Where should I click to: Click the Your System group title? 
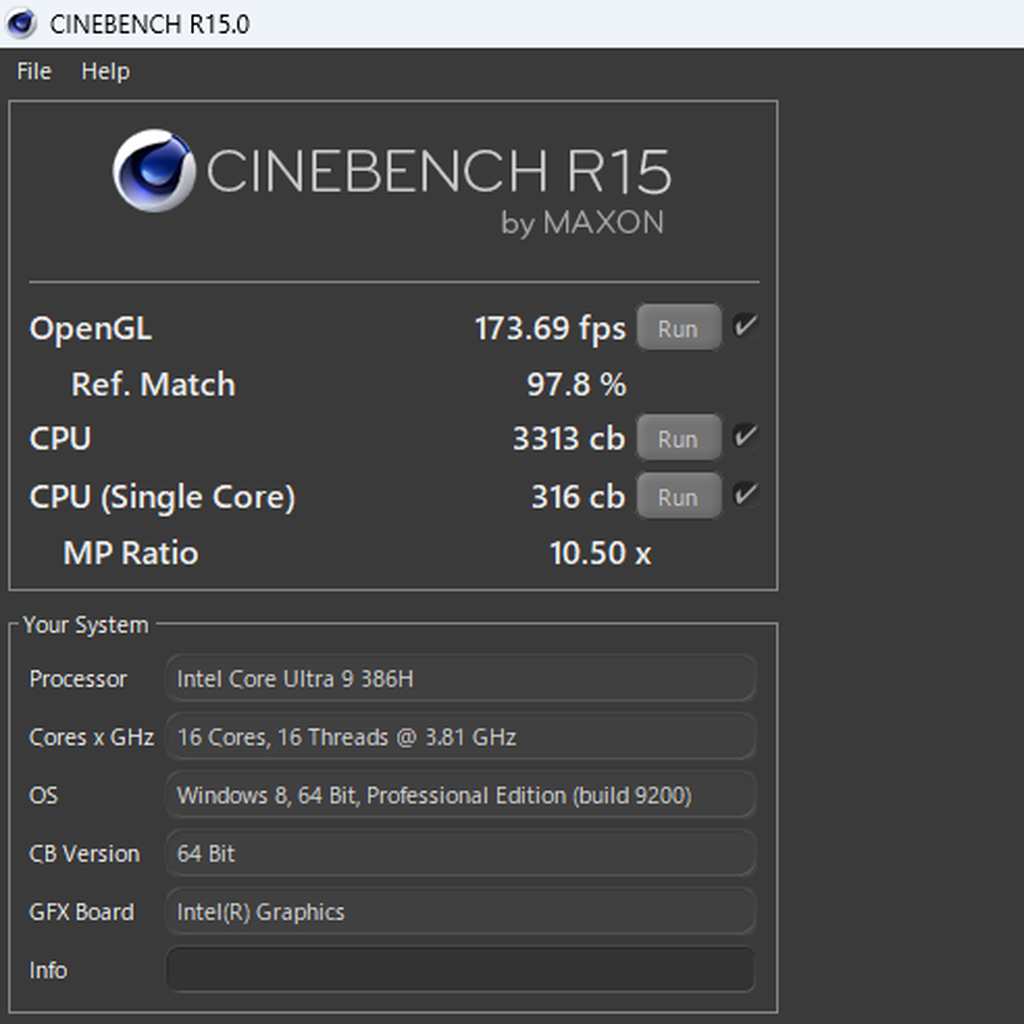pos(86,625)
